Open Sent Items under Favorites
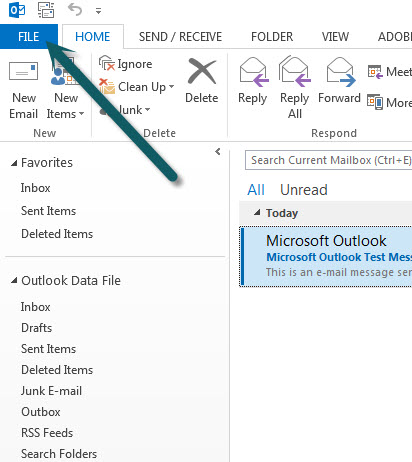The height and width of the screenshot is (462, 412). point(48,211)
